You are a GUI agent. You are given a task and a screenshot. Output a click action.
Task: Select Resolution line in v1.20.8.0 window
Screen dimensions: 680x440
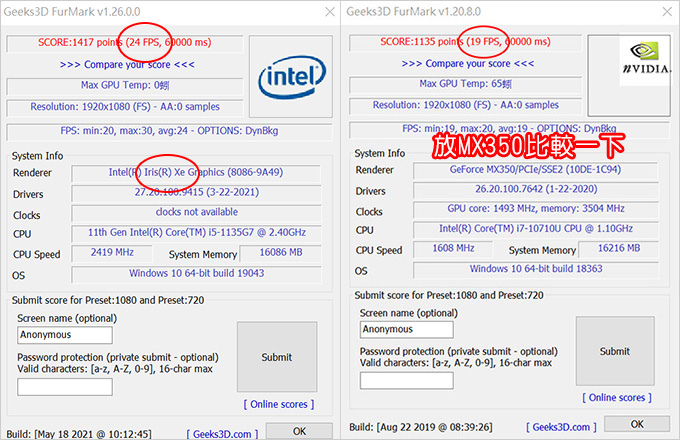466,105
